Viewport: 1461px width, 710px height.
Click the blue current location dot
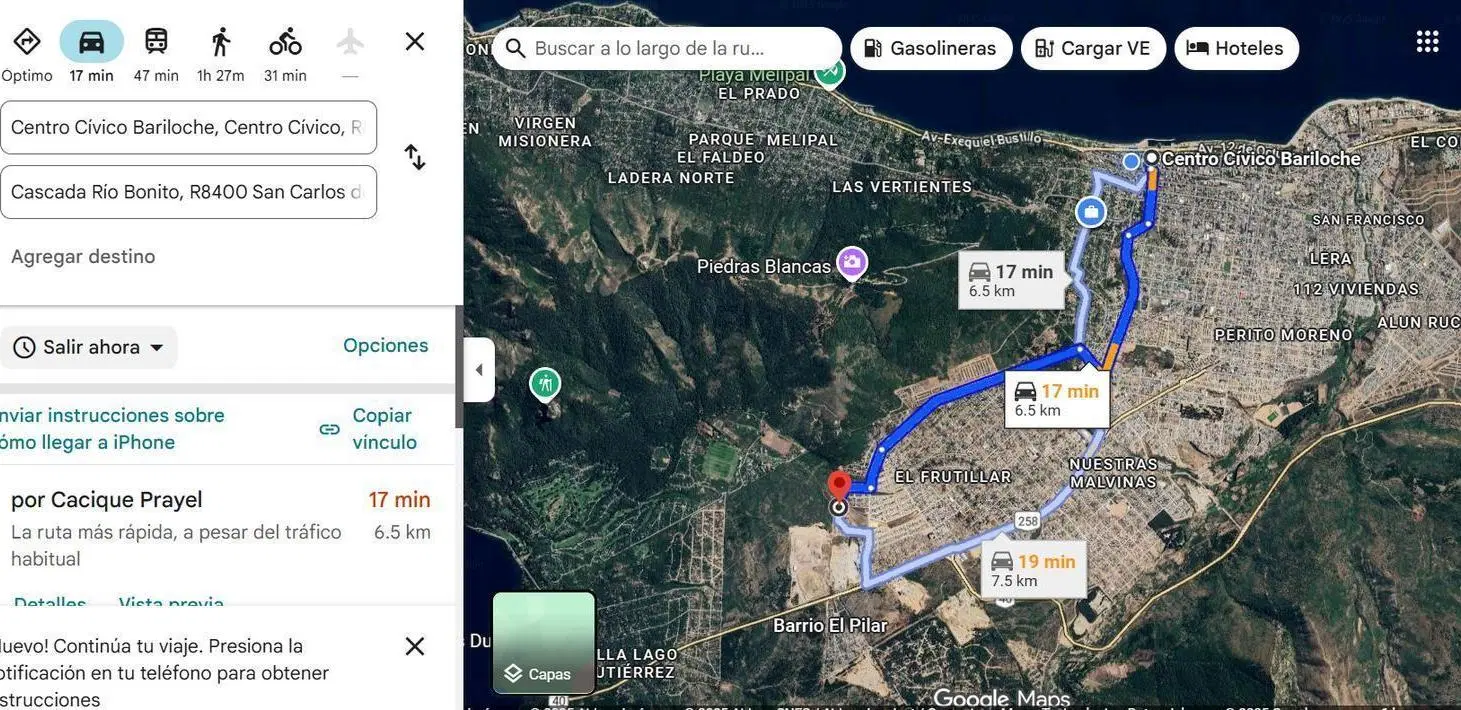pos(1131,161)
